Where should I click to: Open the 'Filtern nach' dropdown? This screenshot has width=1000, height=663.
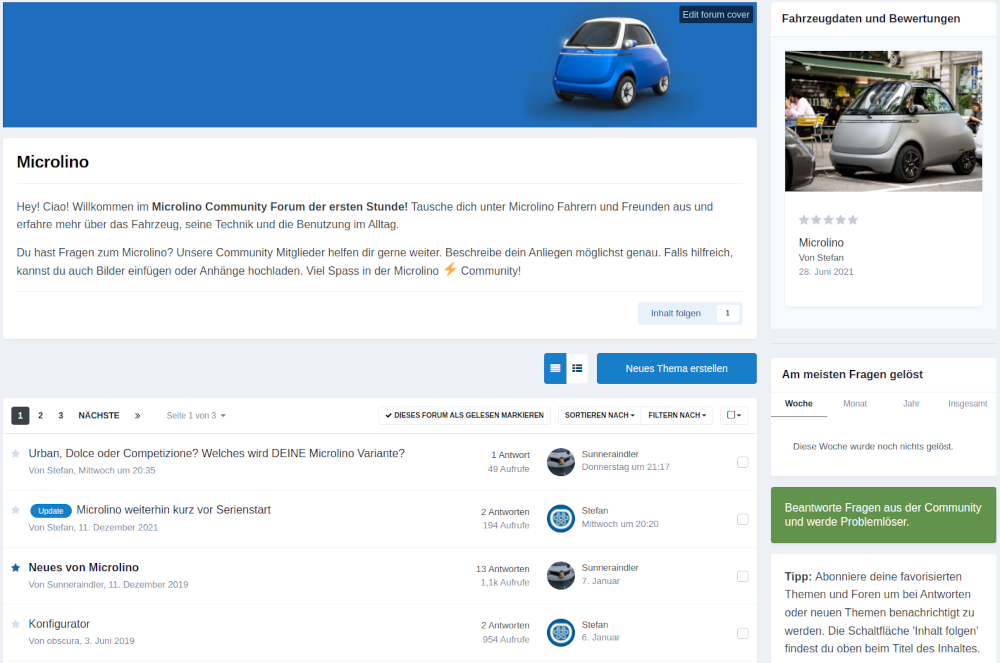677,415
